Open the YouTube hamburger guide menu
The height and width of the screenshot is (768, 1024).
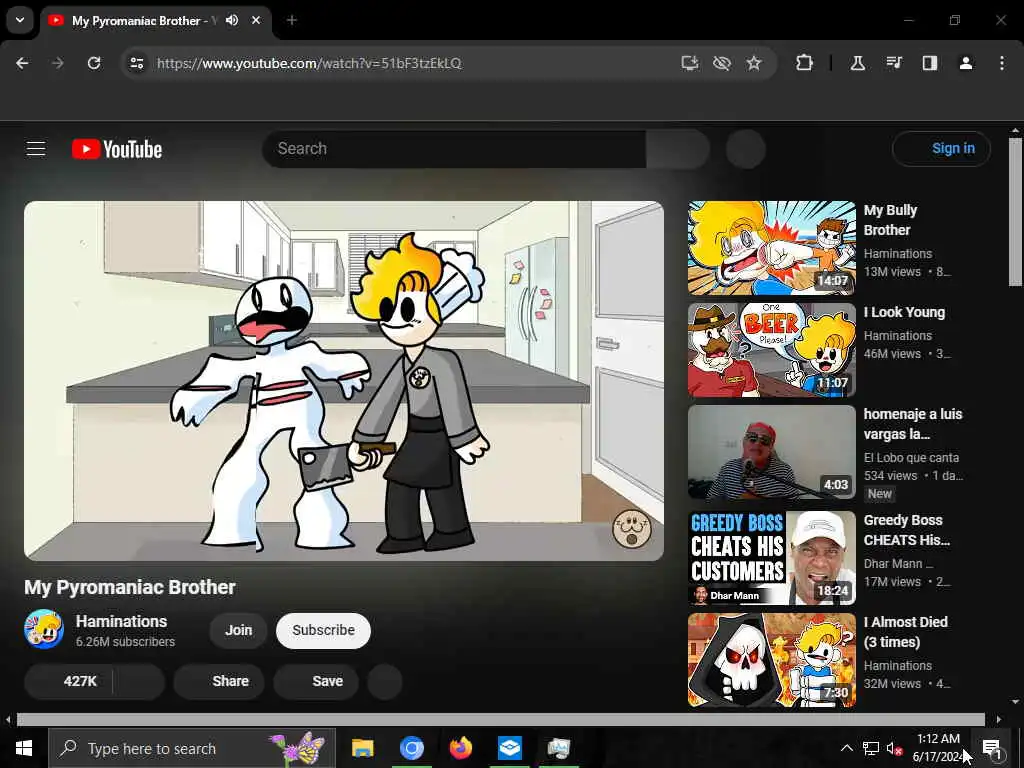36,149
